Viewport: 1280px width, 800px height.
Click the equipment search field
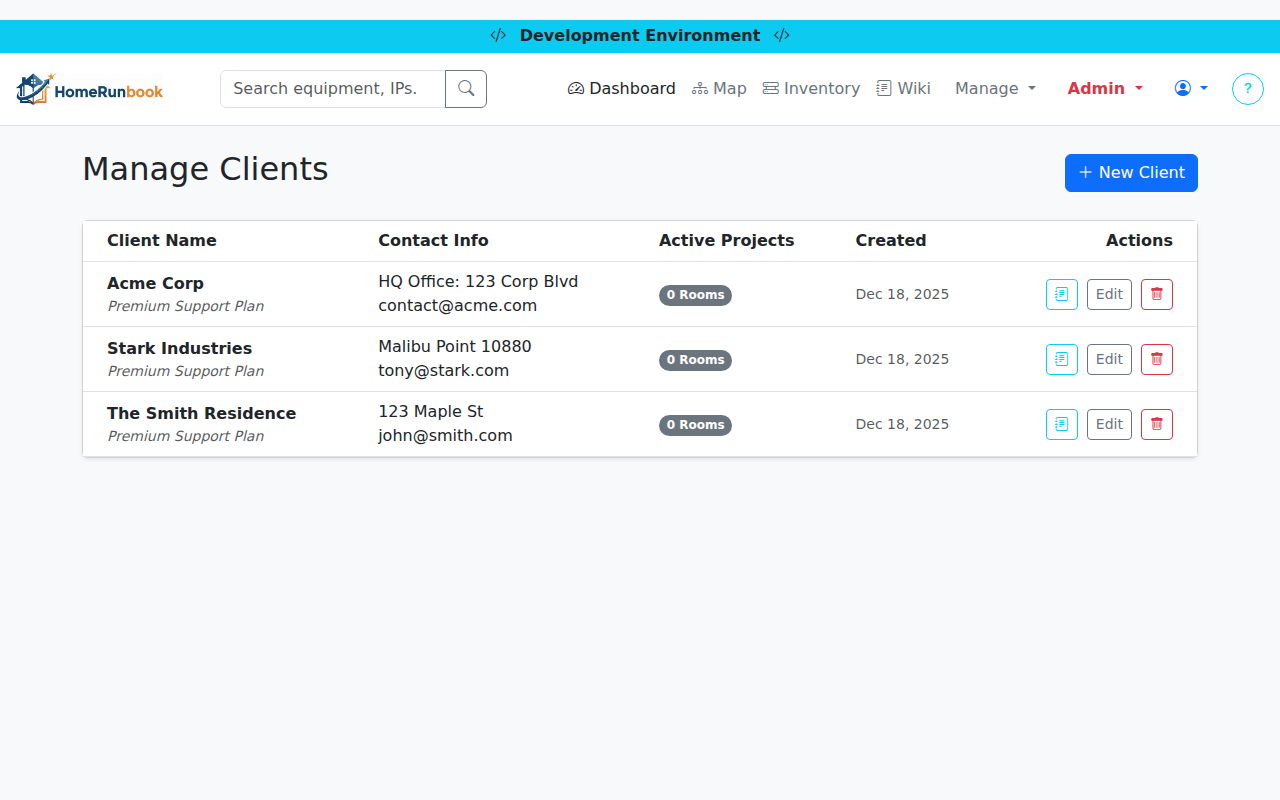(332, 88)
